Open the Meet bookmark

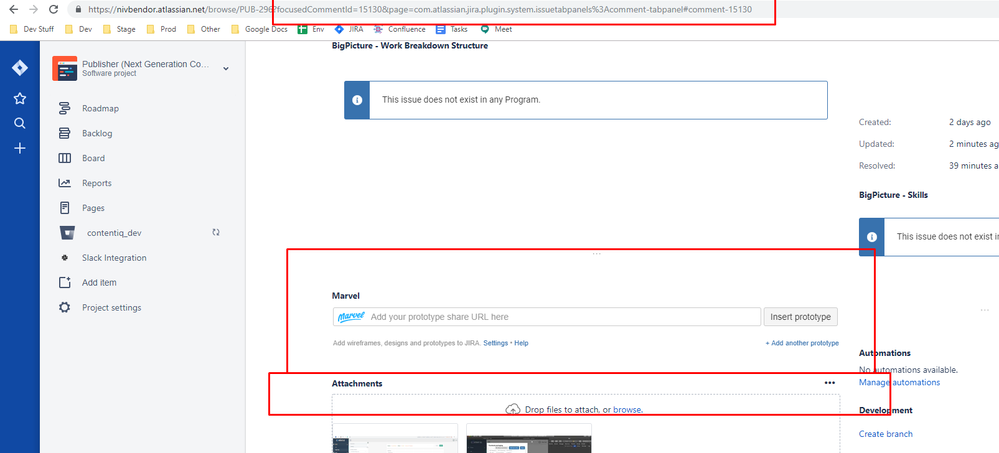point(496,29)
